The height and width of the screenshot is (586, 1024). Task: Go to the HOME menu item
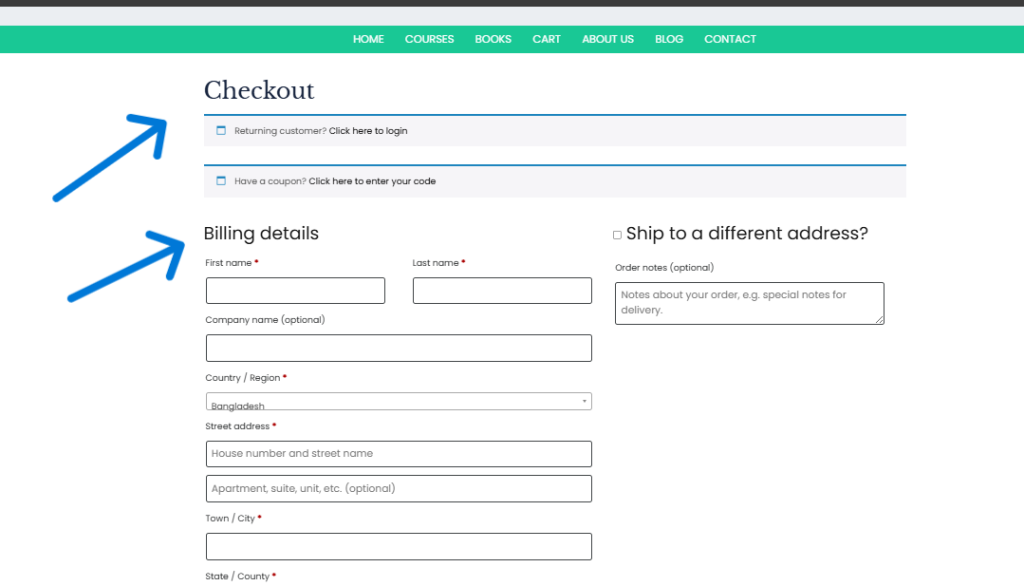(368, 39)
